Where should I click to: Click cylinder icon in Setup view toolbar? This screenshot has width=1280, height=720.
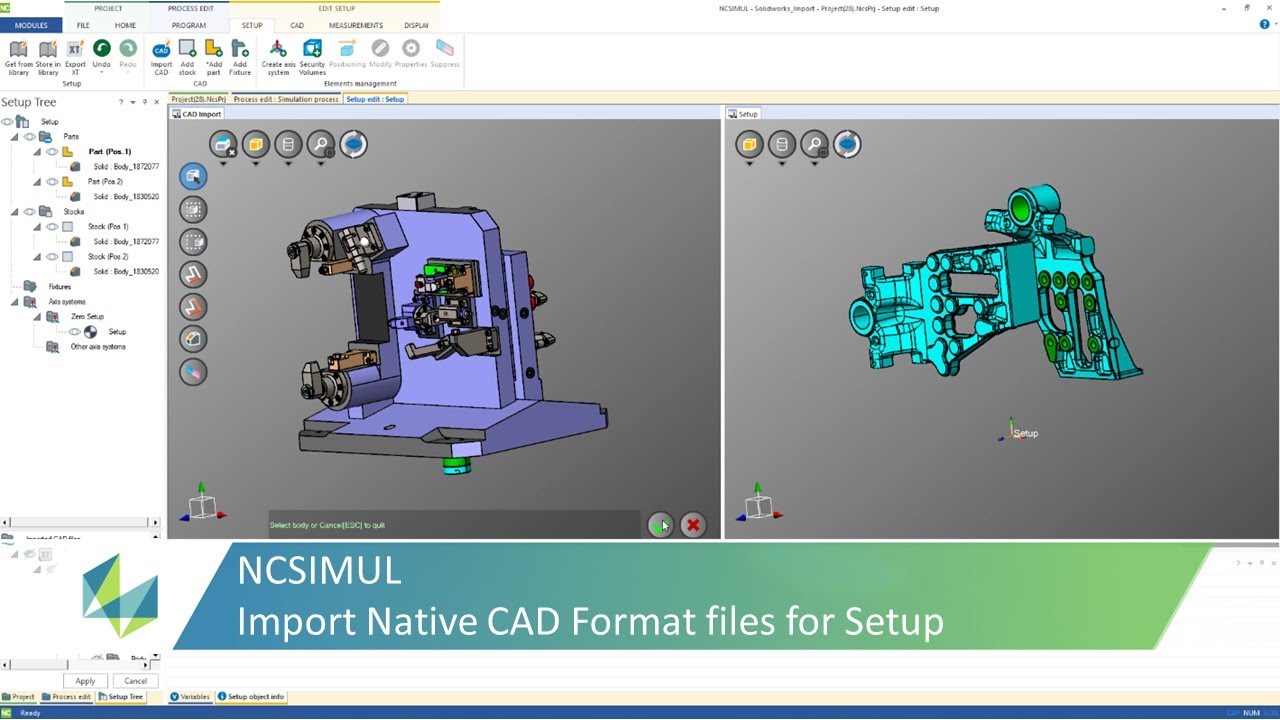pos(782,144)
